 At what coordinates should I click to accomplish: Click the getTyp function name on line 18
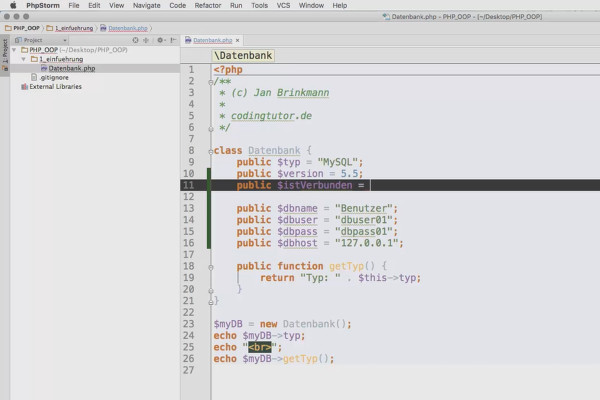tap(346, 266)
